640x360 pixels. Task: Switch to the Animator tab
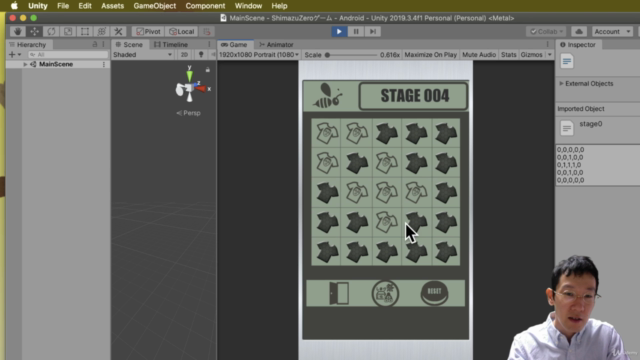pyautogui.click(x=276, y=44)
